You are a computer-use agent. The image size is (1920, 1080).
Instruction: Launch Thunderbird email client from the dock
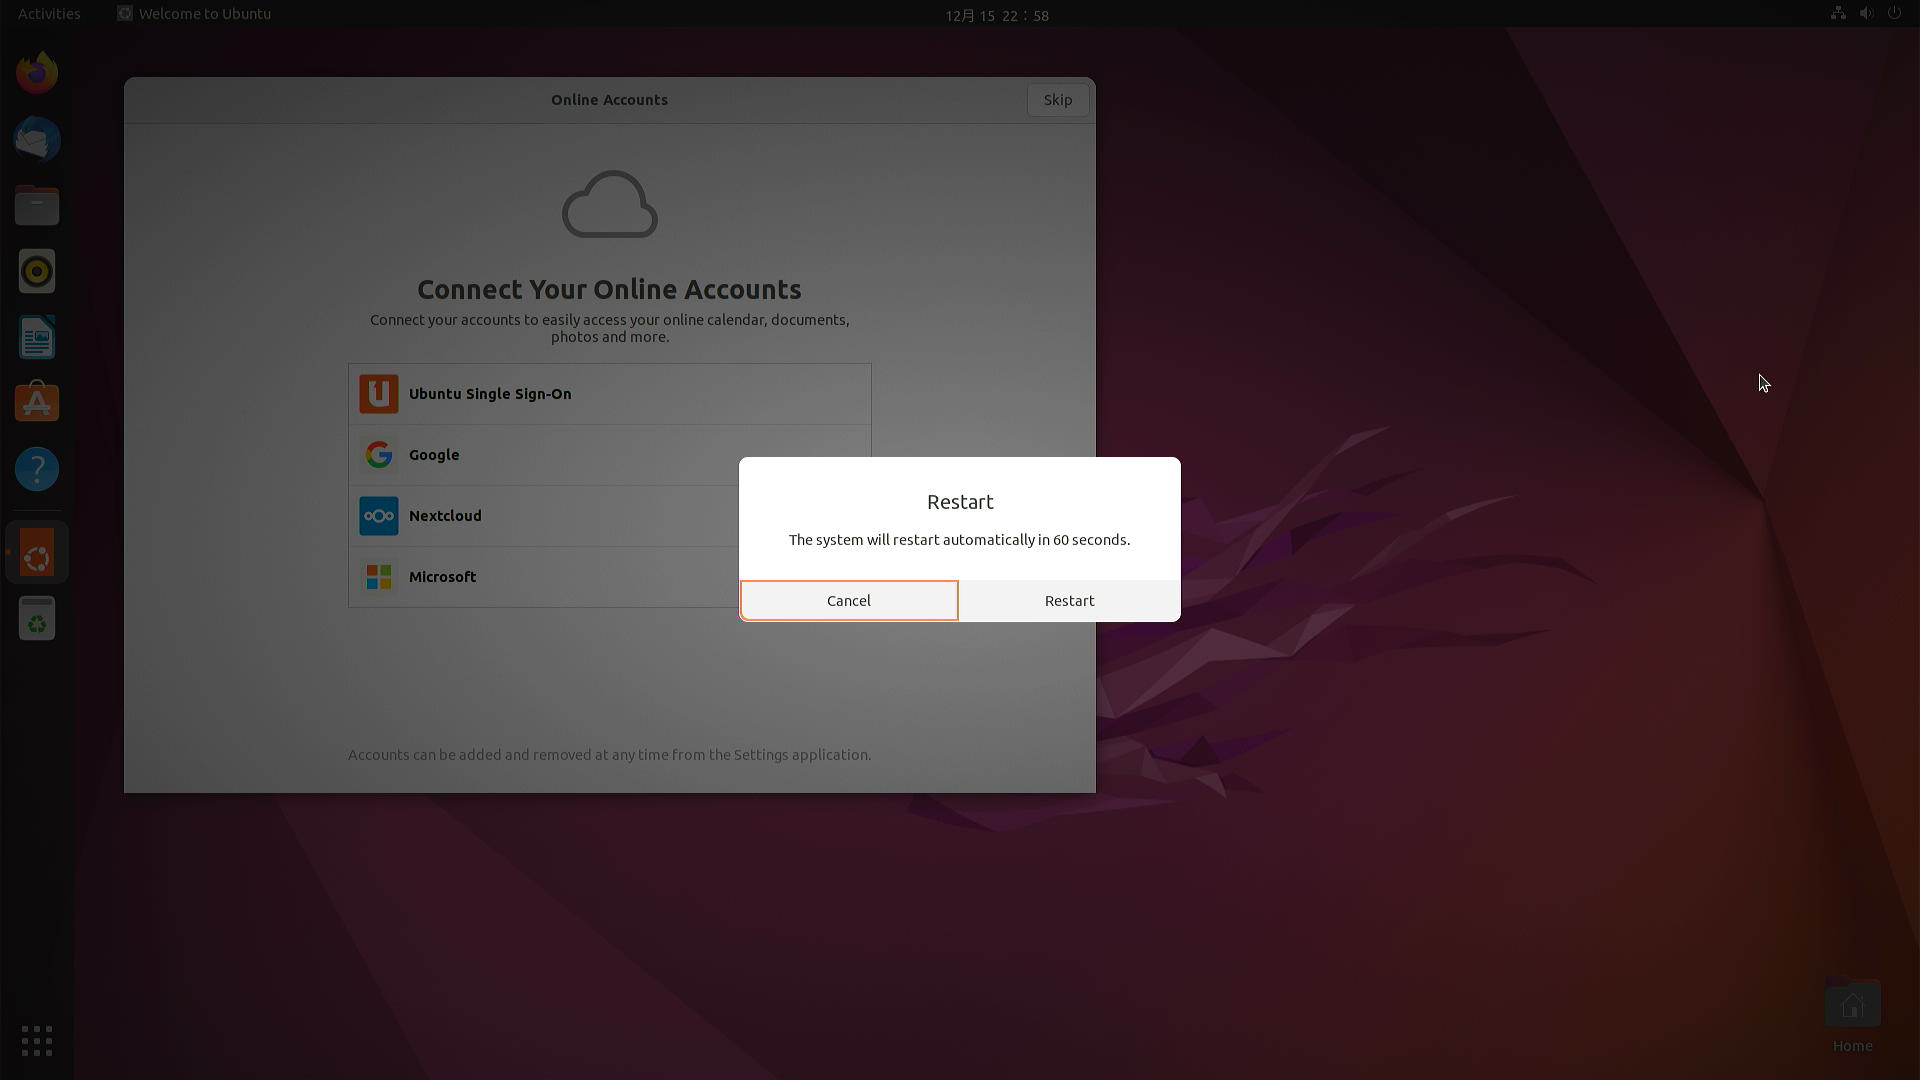37,140
